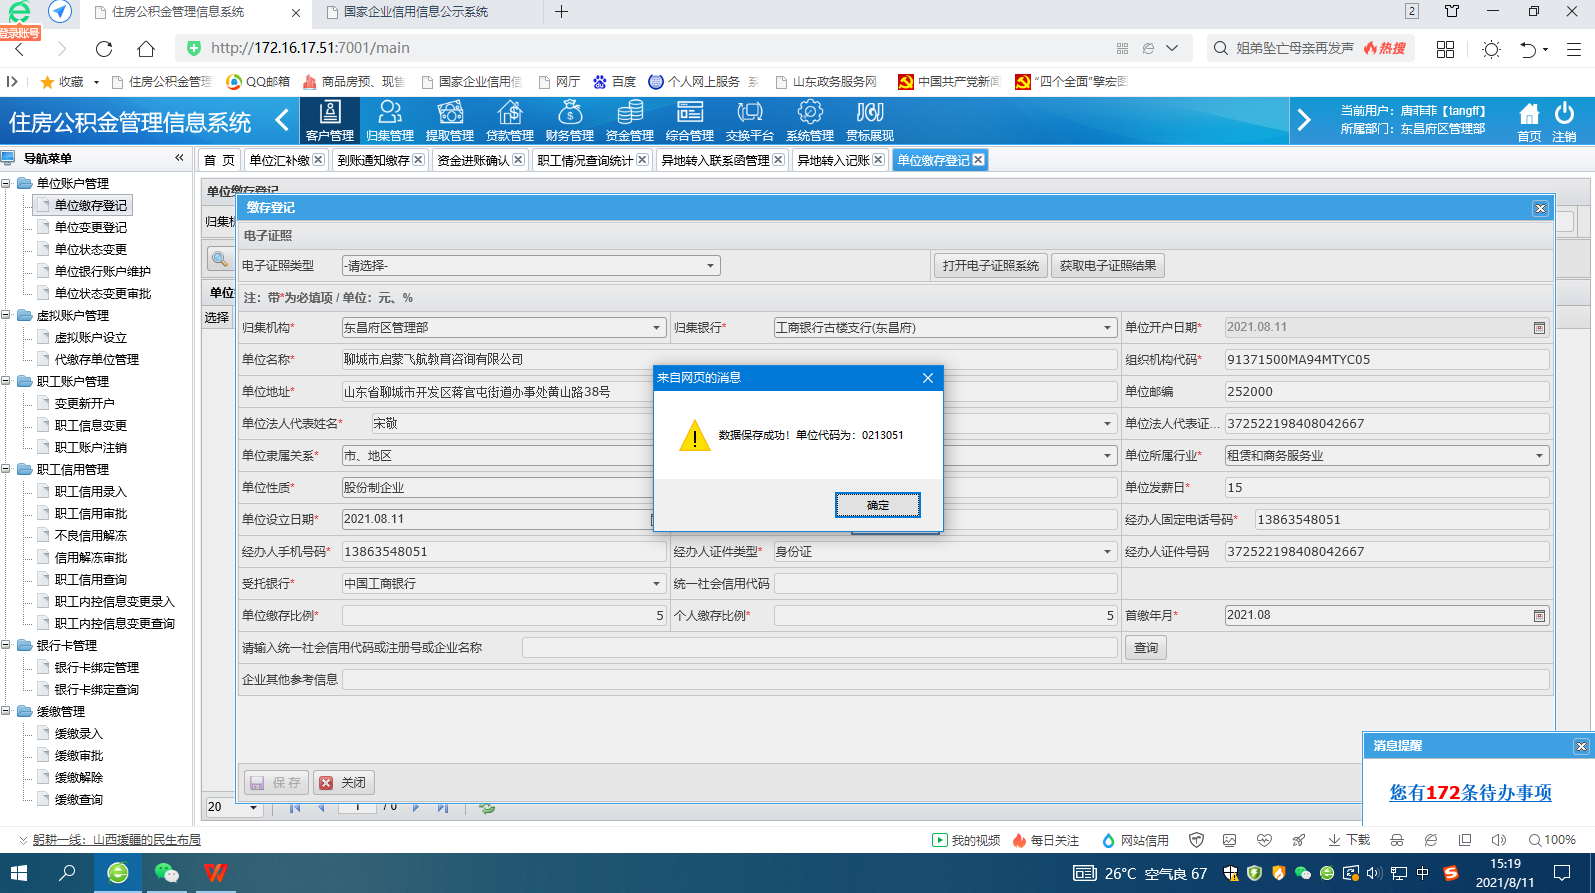Confirm the message dialog with 确定
This screenshot has width=1595, height=893.
click(x=877, y=505)
